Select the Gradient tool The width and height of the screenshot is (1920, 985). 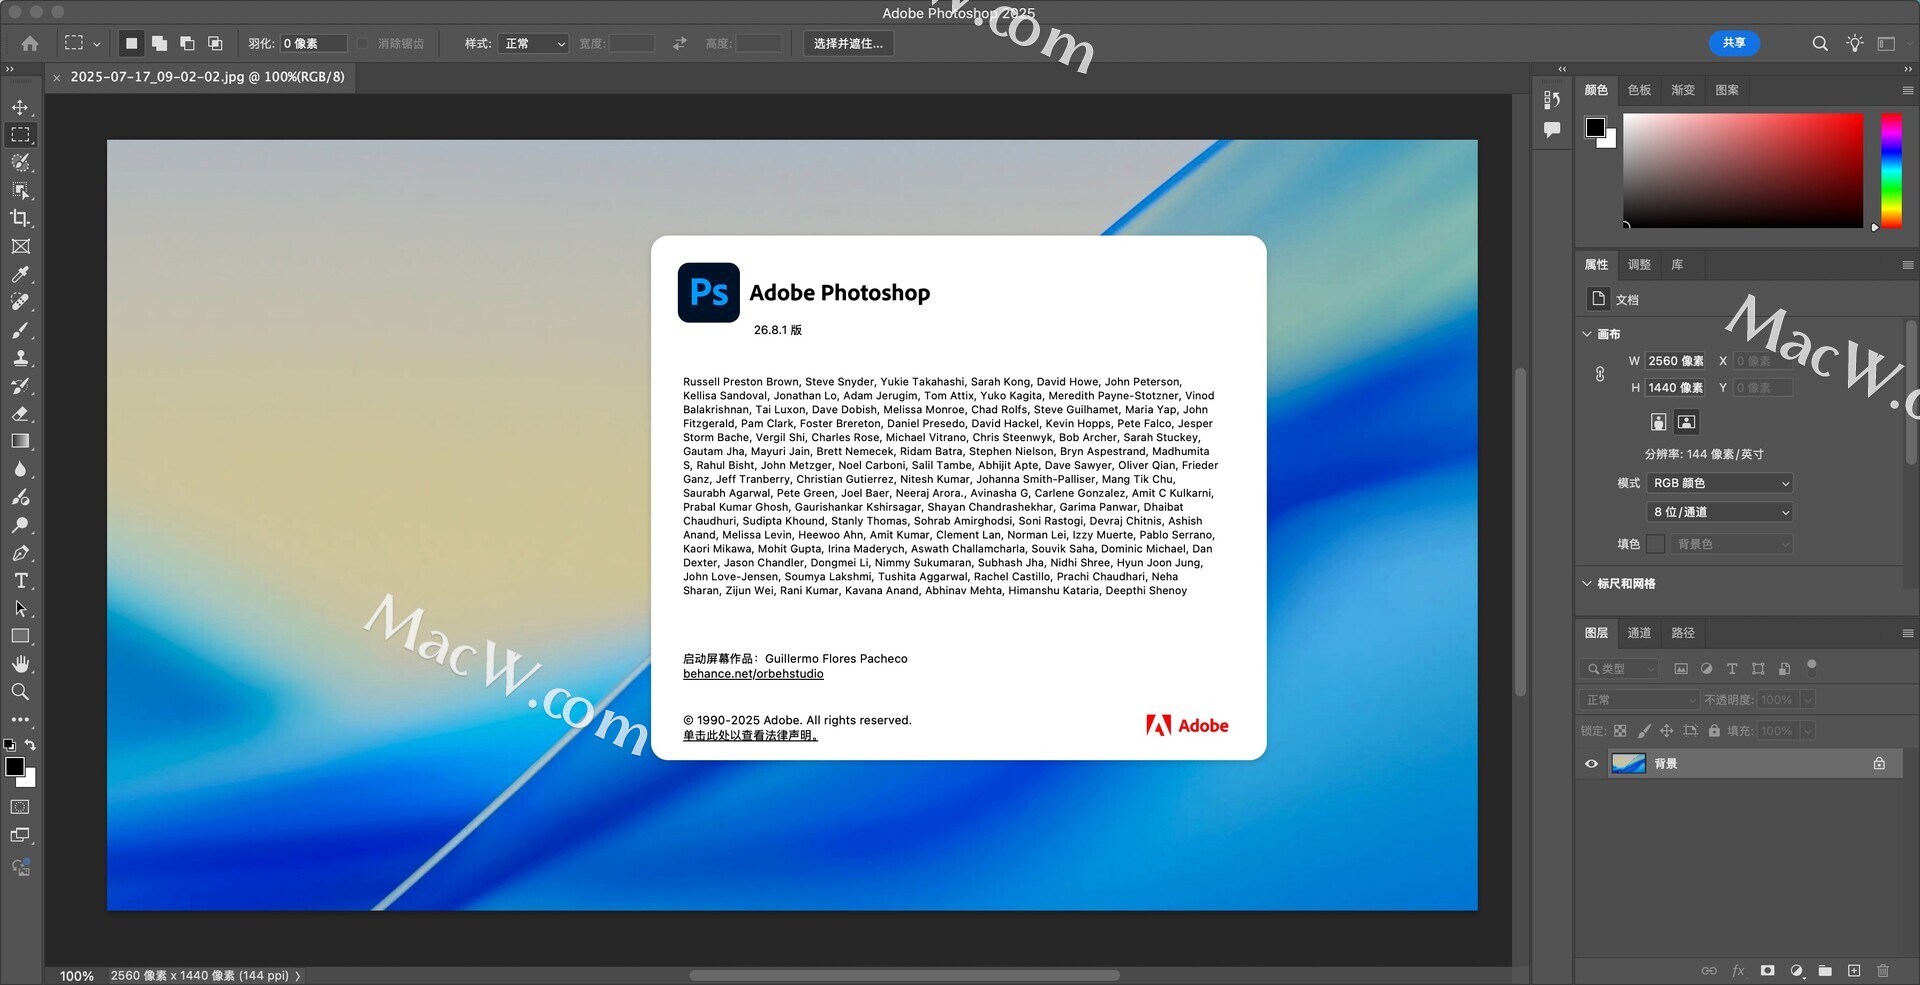20,441
